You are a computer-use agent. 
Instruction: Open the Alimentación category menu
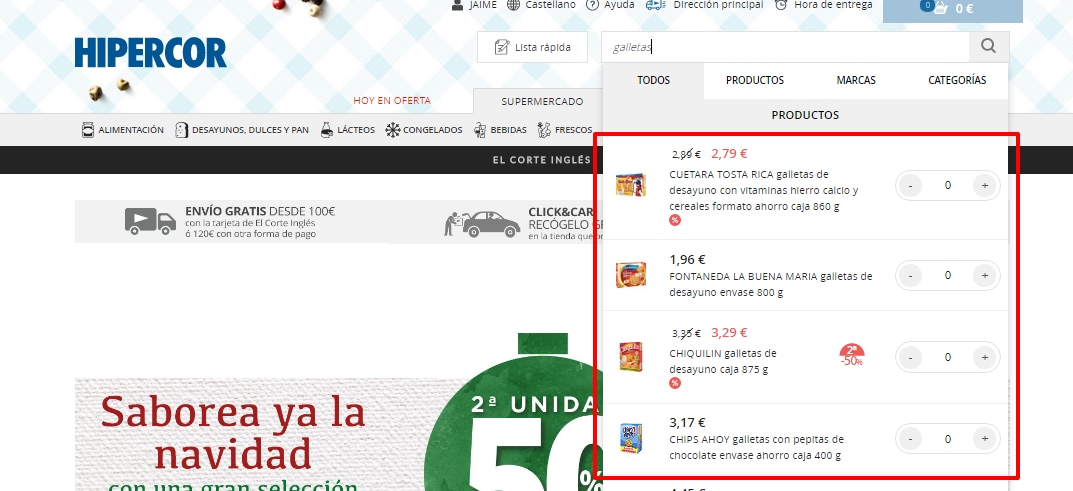[x=123, y=130]
